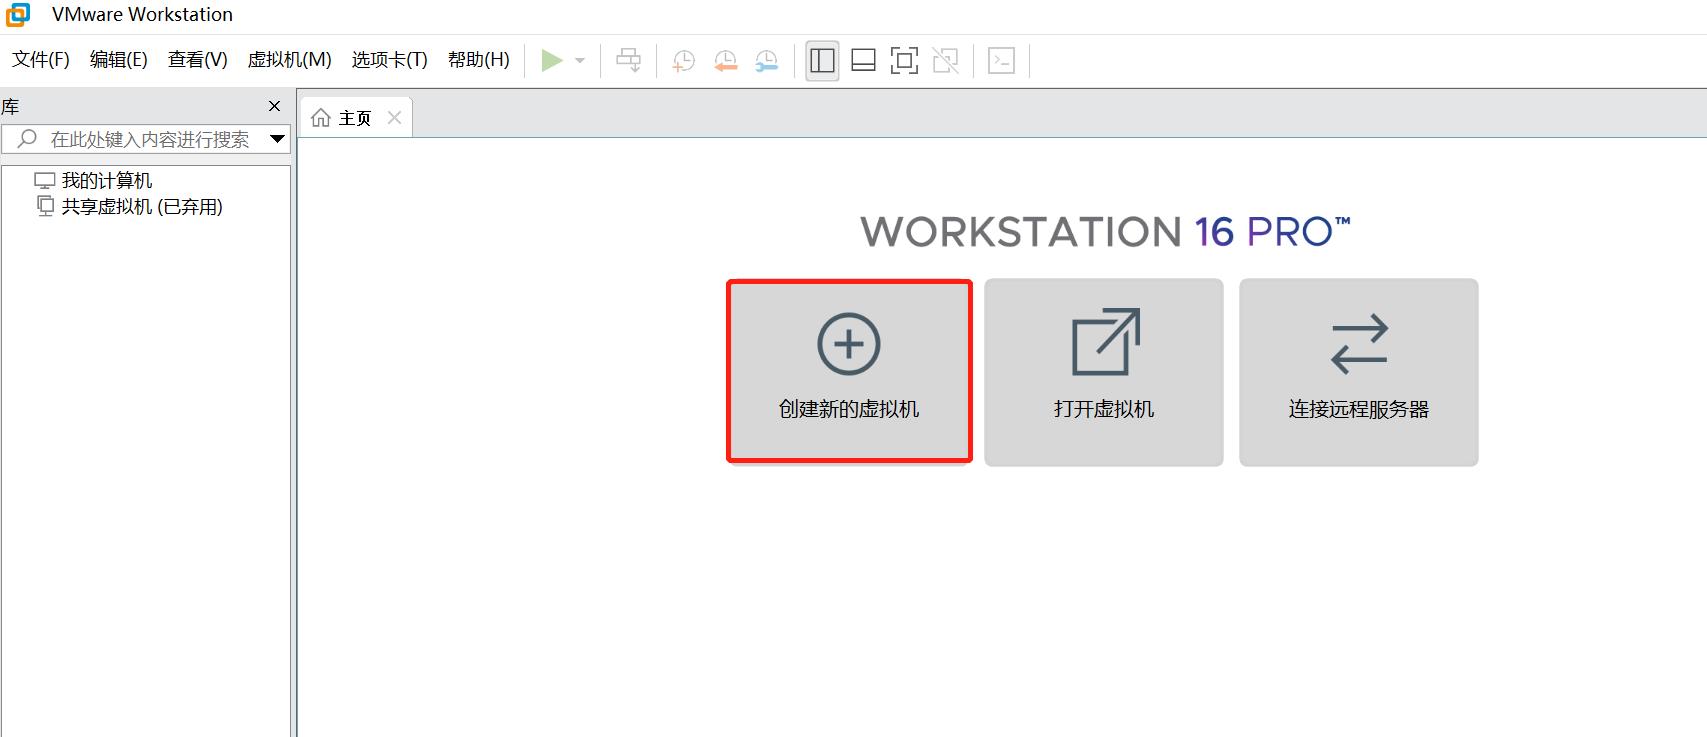Click the magnifier icon in library search

coord(27,139)
